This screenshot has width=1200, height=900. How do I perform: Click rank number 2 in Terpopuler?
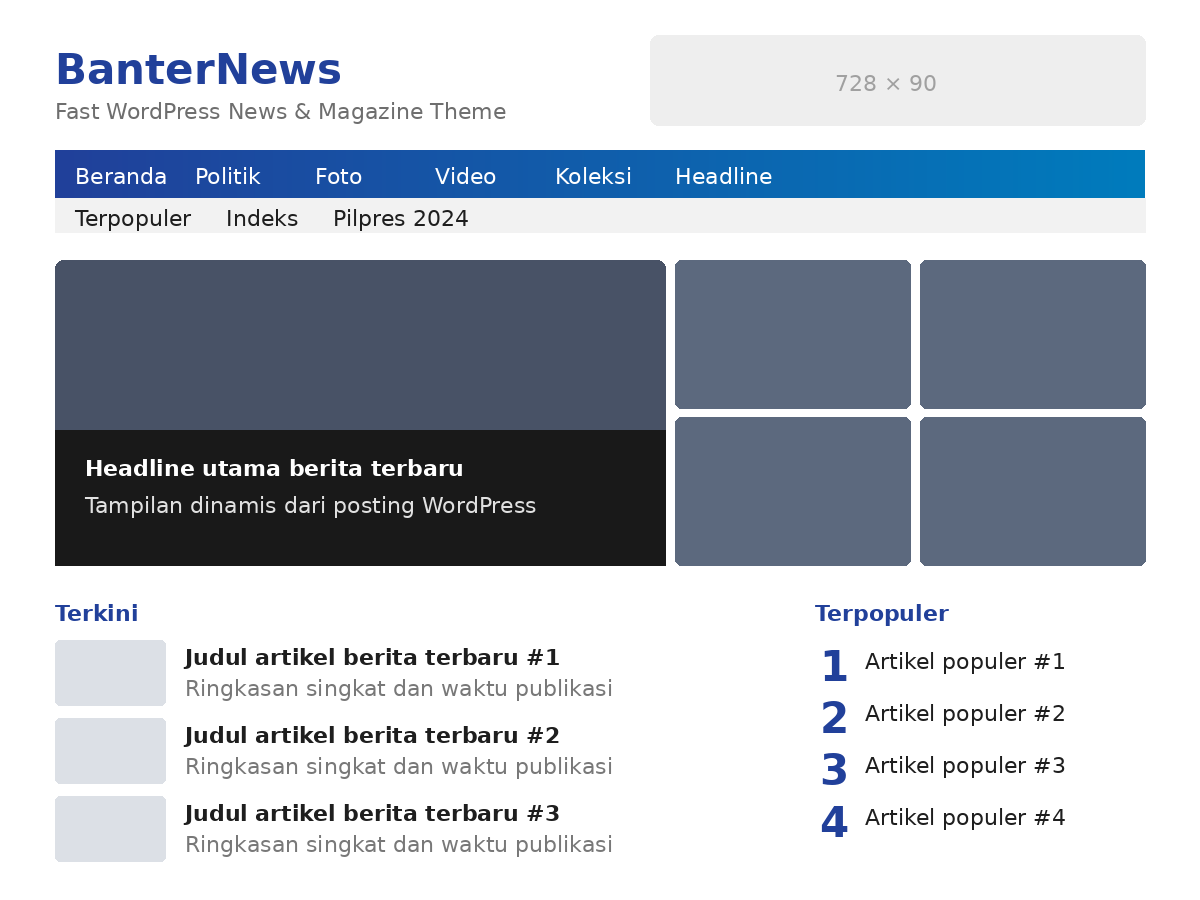pos(834,719)
